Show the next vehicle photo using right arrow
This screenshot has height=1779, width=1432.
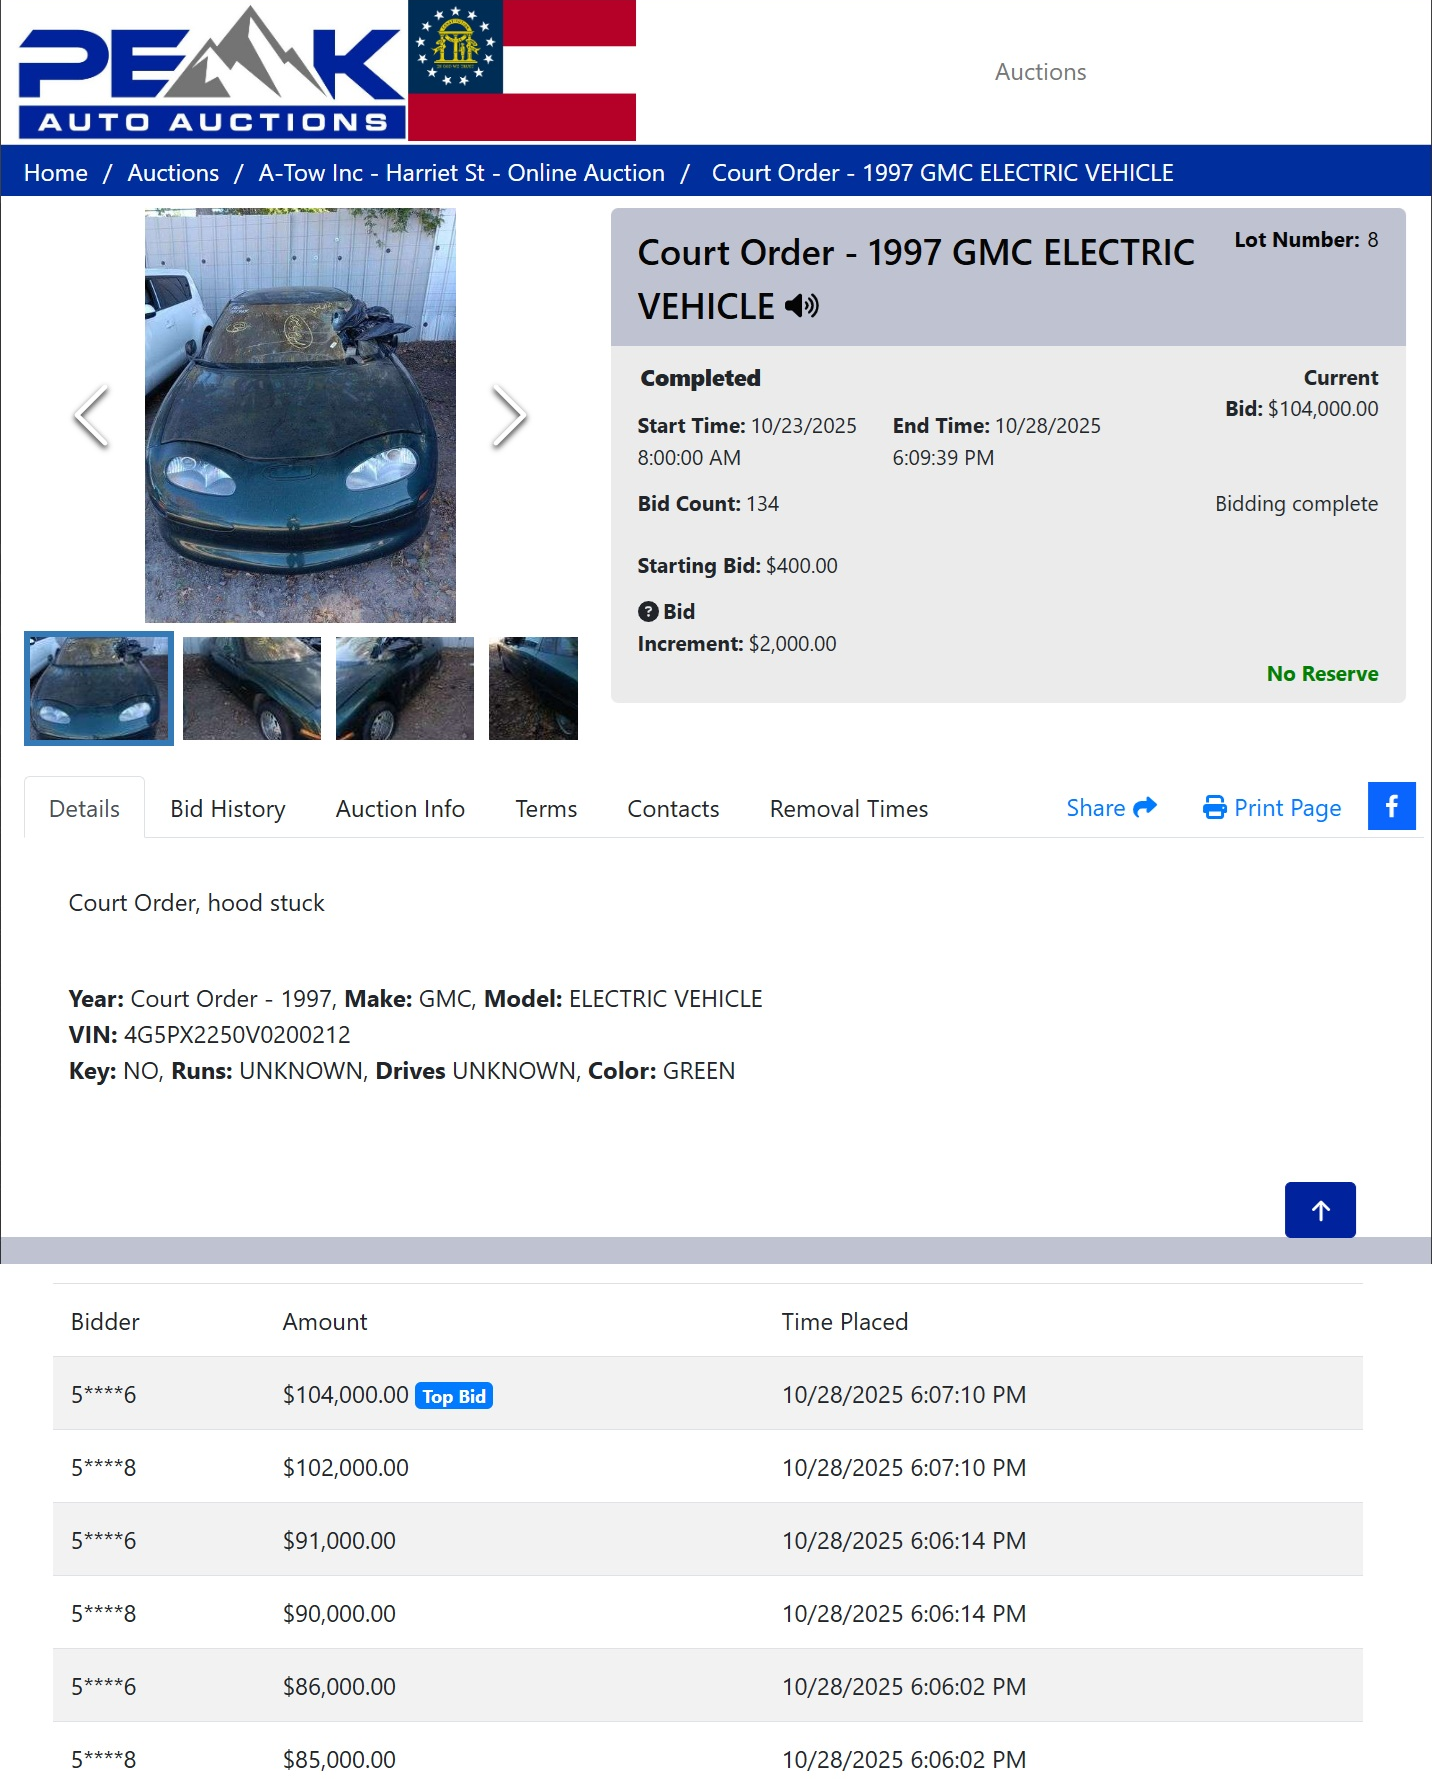tap(508, 416)
